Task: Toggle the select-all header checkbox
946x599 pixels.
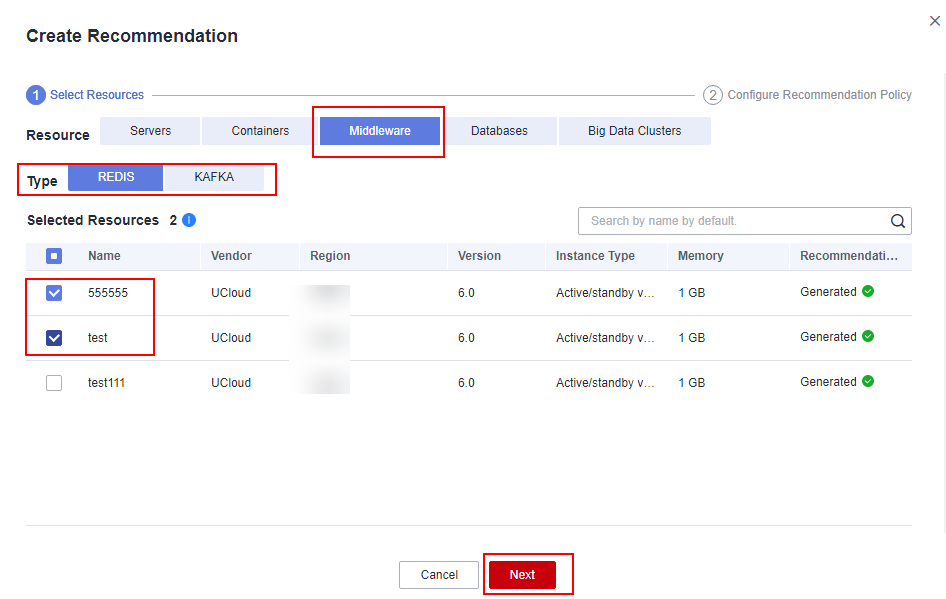Action: click(x=54, y=256)
